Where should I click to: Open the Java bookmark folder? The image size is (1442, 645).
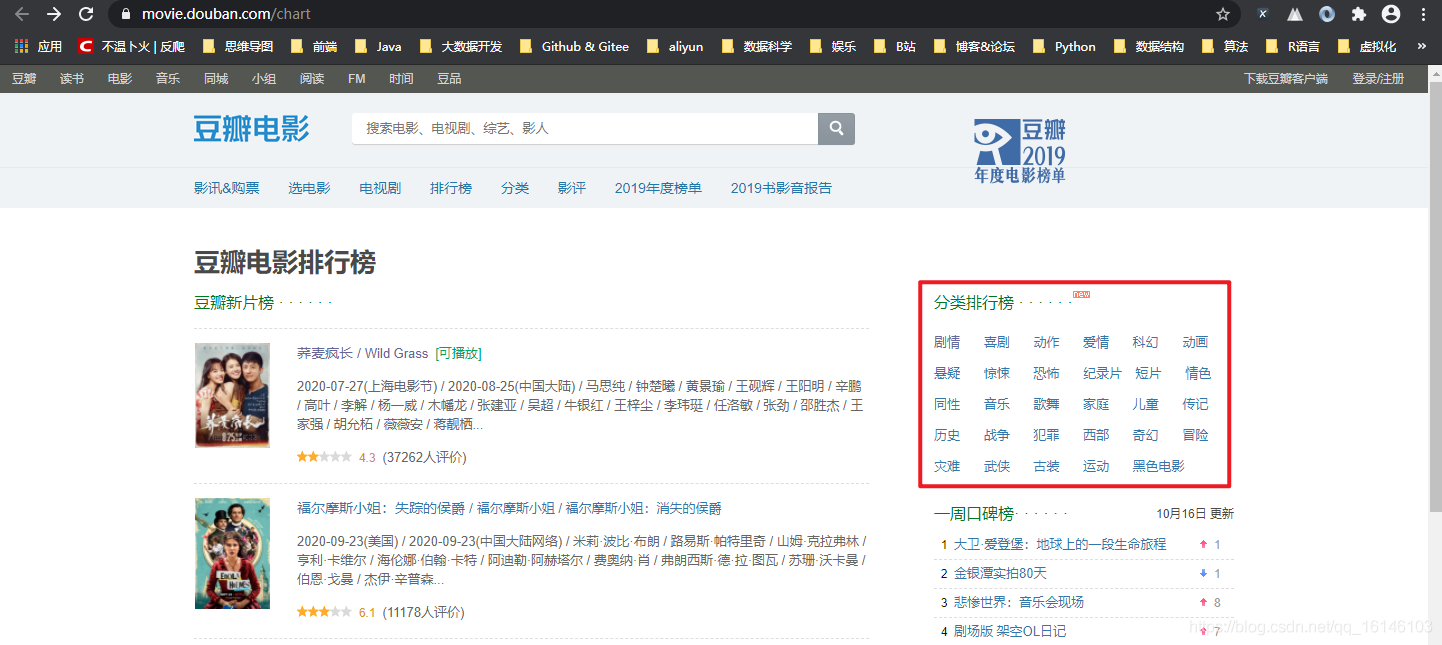378,46
